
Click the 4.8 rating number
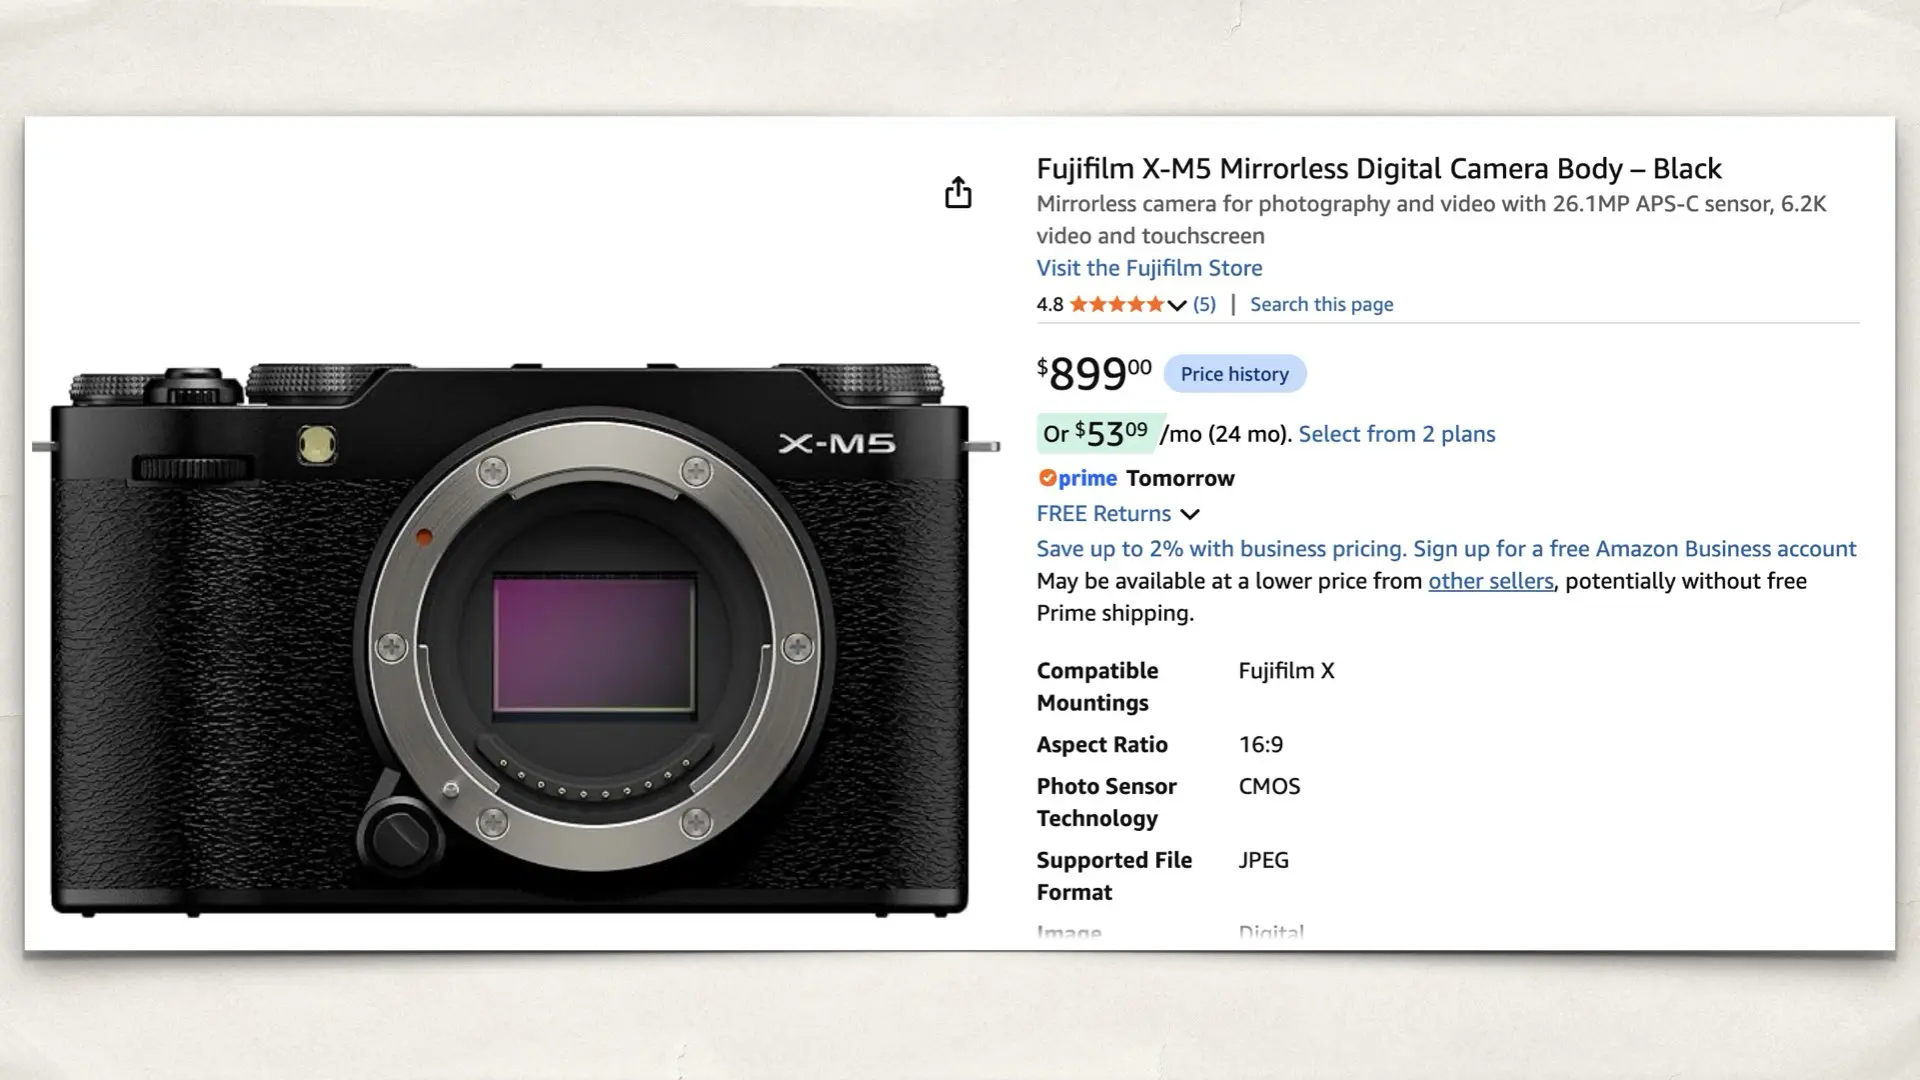(x=1049, y=304)
